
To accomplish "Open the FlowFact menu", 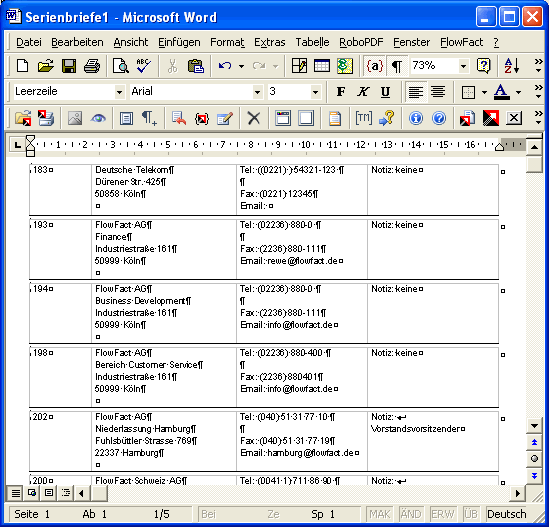I will (461, 42).
